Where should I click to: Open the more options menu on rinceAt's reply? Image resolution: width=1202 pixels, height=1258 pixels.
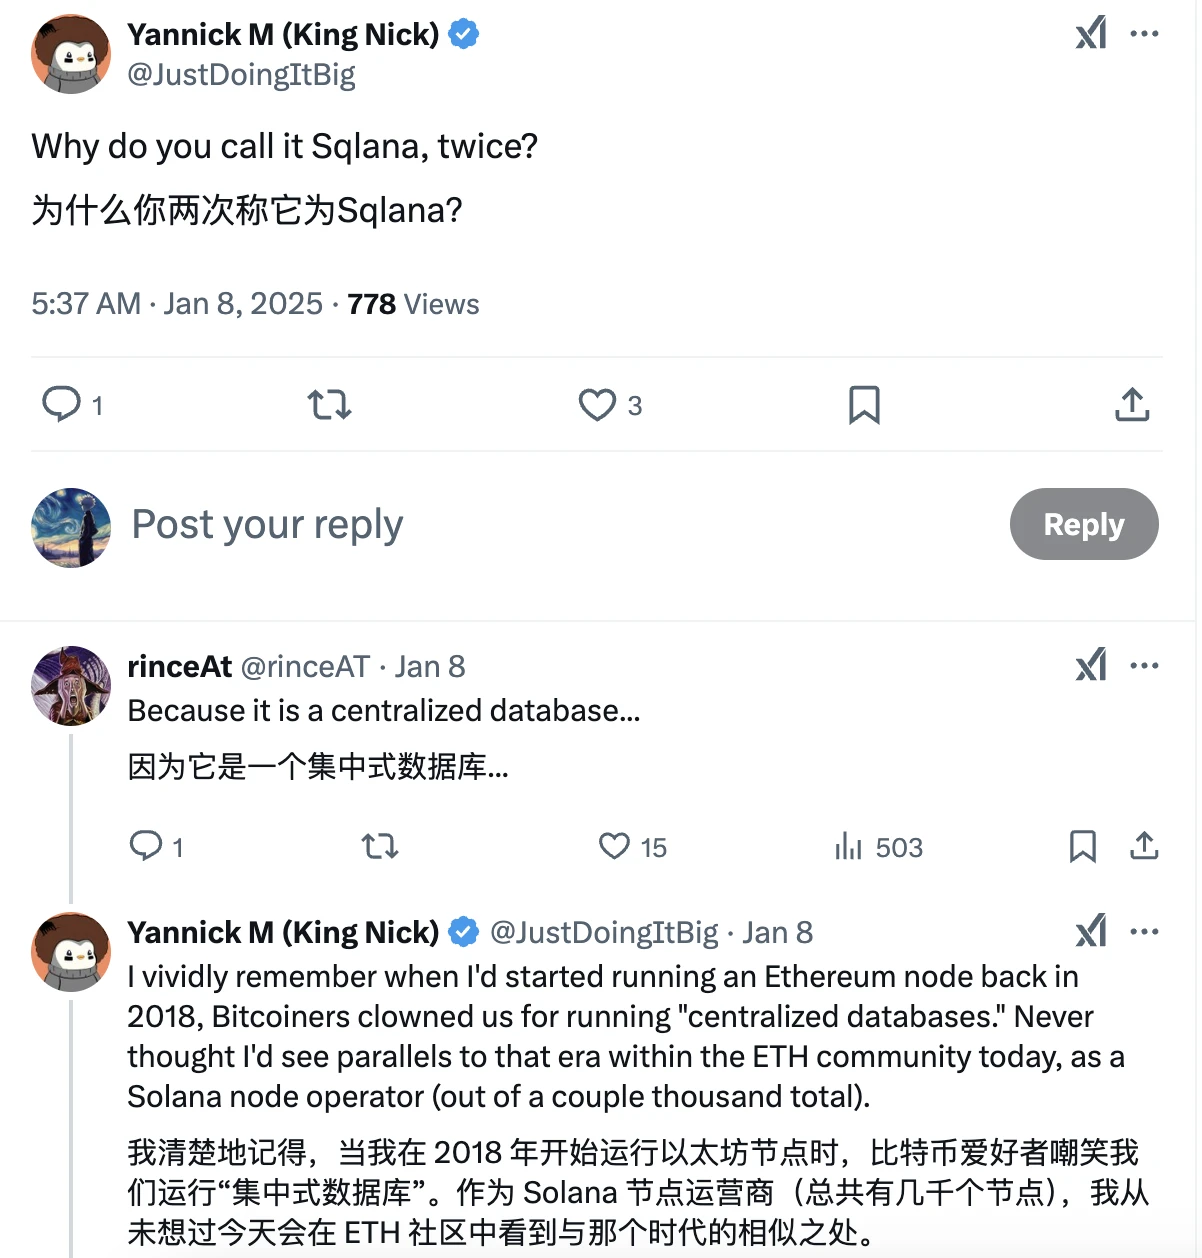(x=1146, y=664)
